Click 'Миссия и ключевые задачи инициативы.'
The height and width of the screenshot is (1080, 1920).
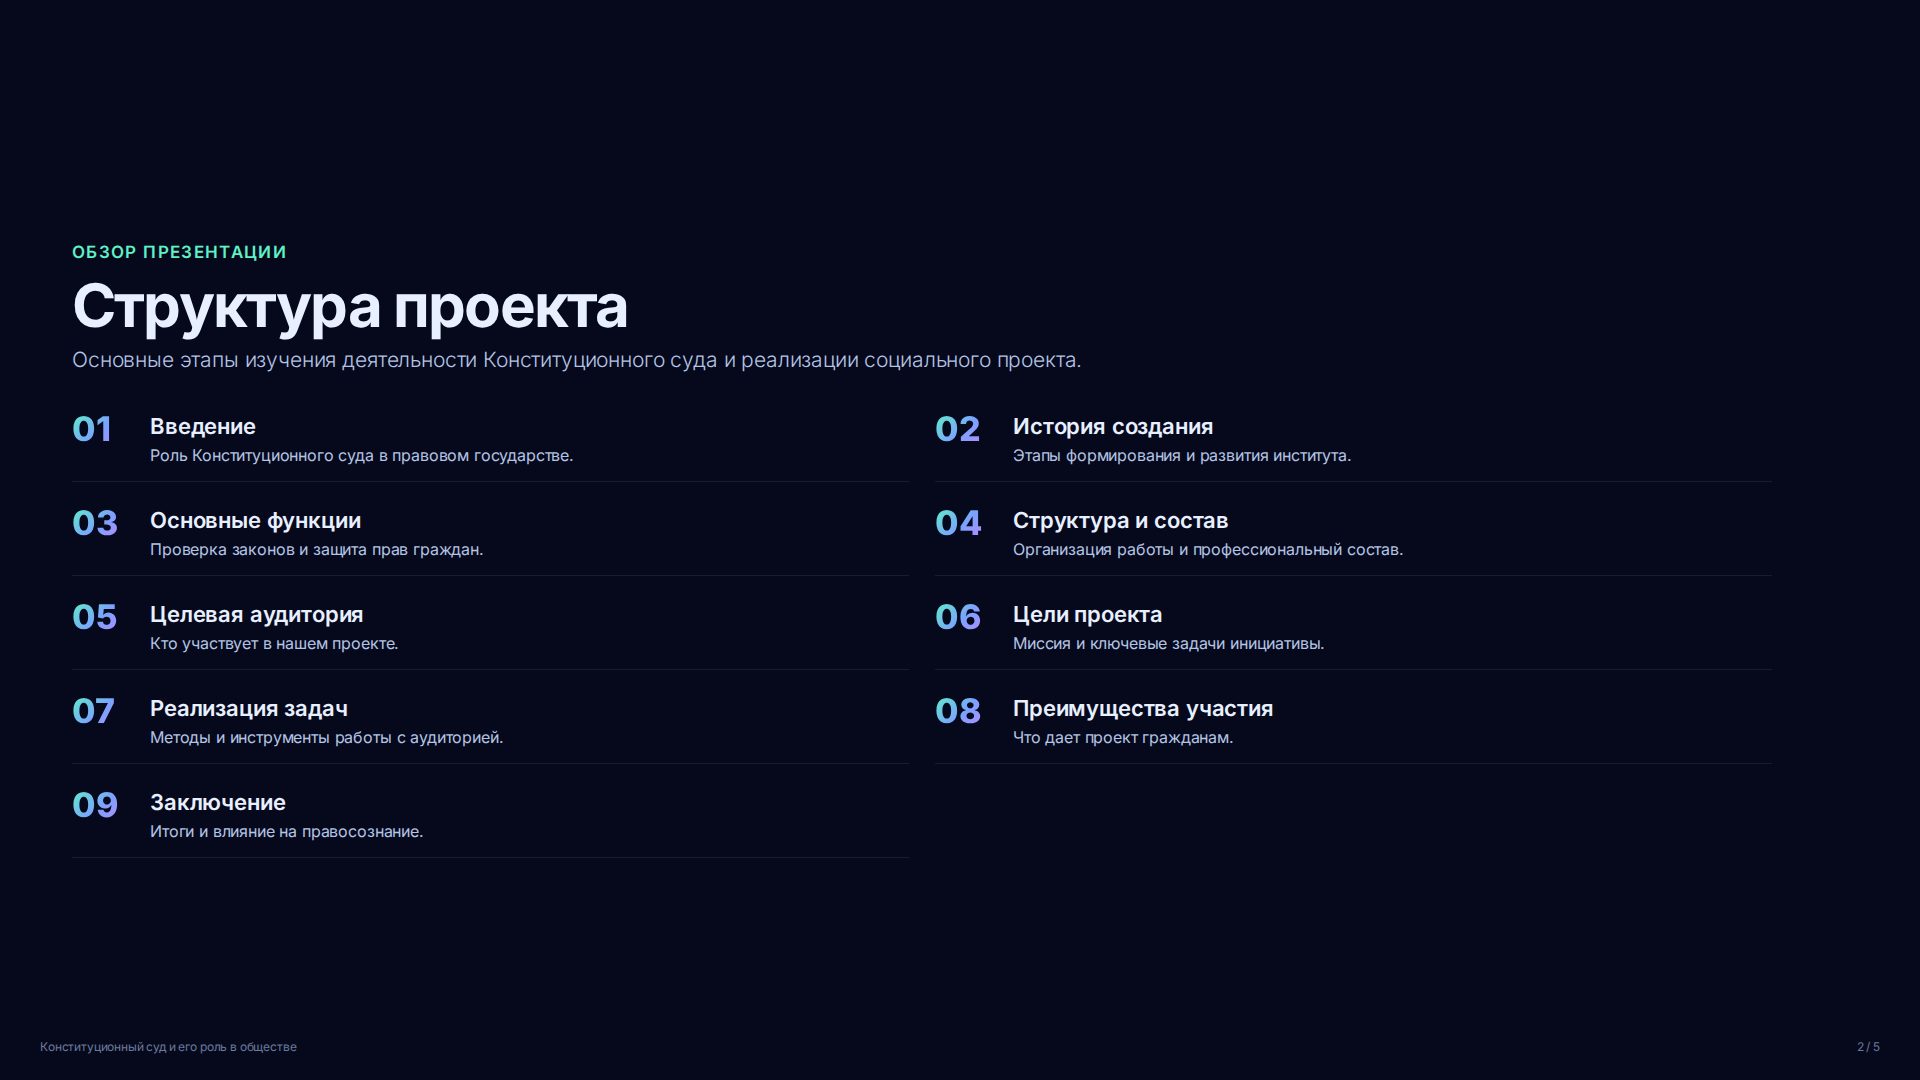1168,644
